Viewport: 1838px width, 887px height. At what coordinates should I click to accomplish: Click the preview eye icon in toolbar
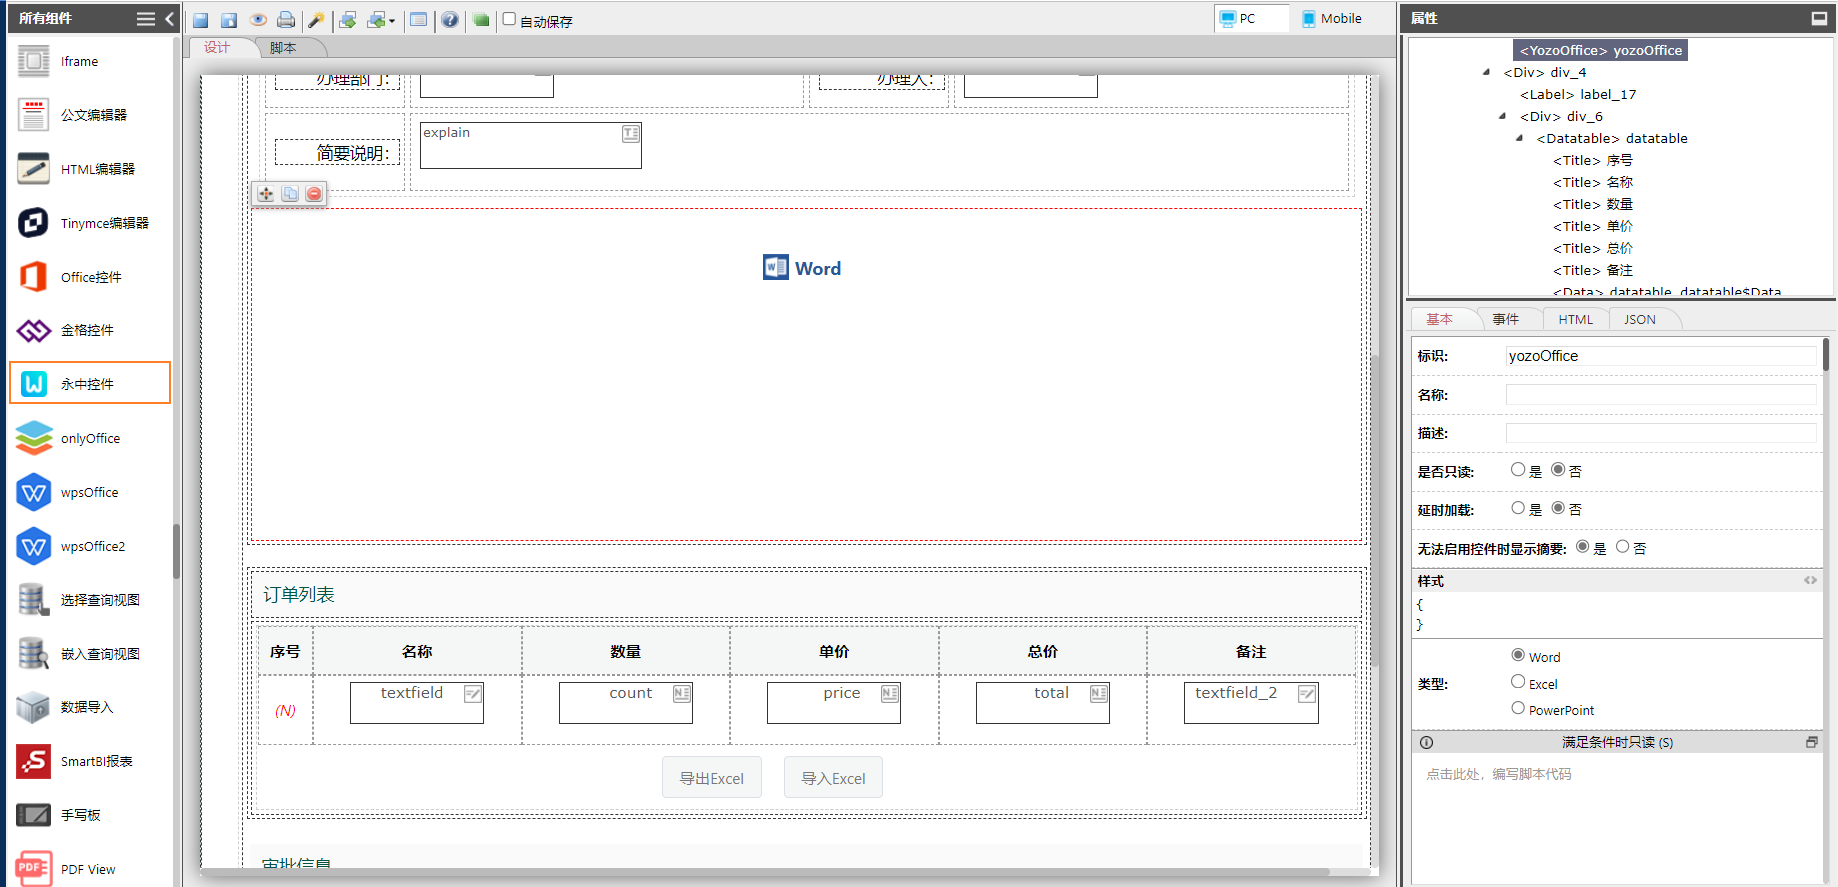click(x=258, y=20)
